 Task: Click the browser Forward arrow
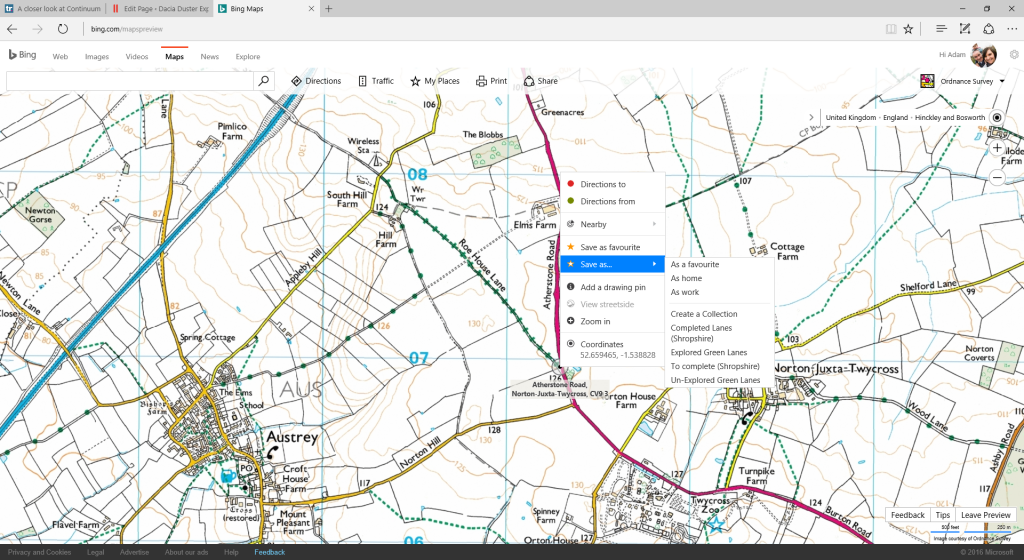37,29
